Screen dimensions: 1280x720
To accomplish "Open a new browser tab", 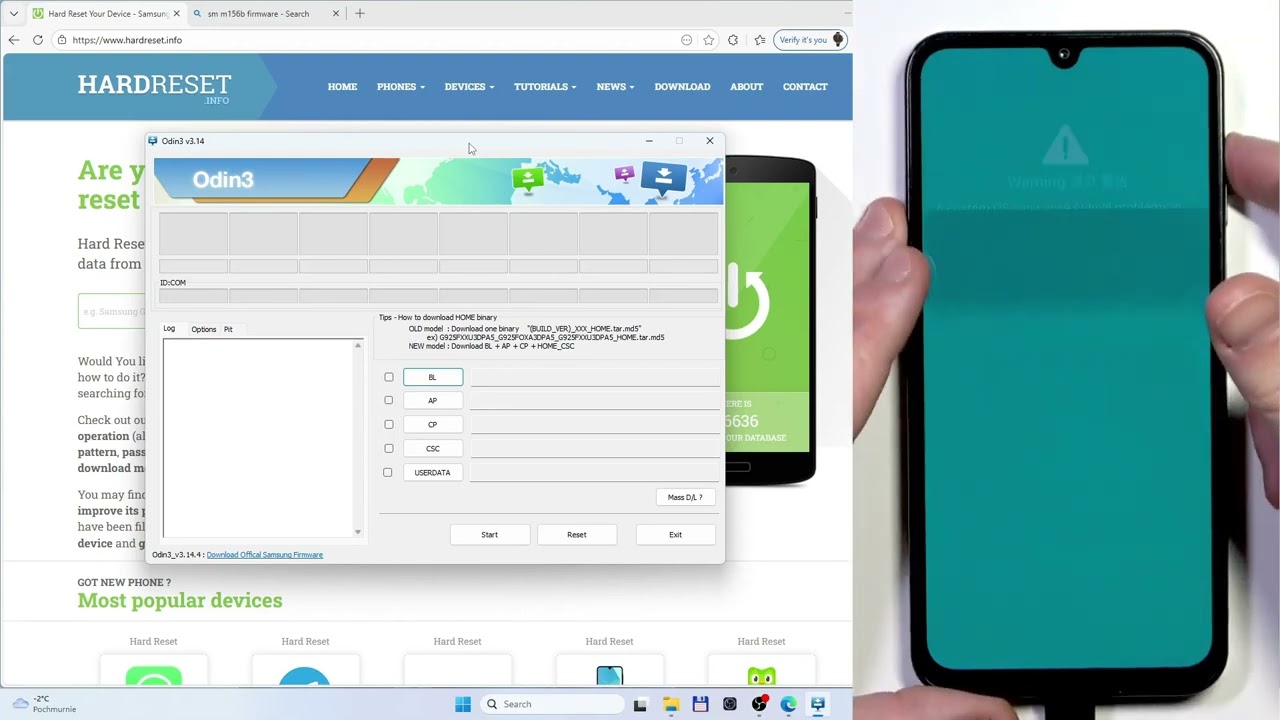I will click(360, 14).
